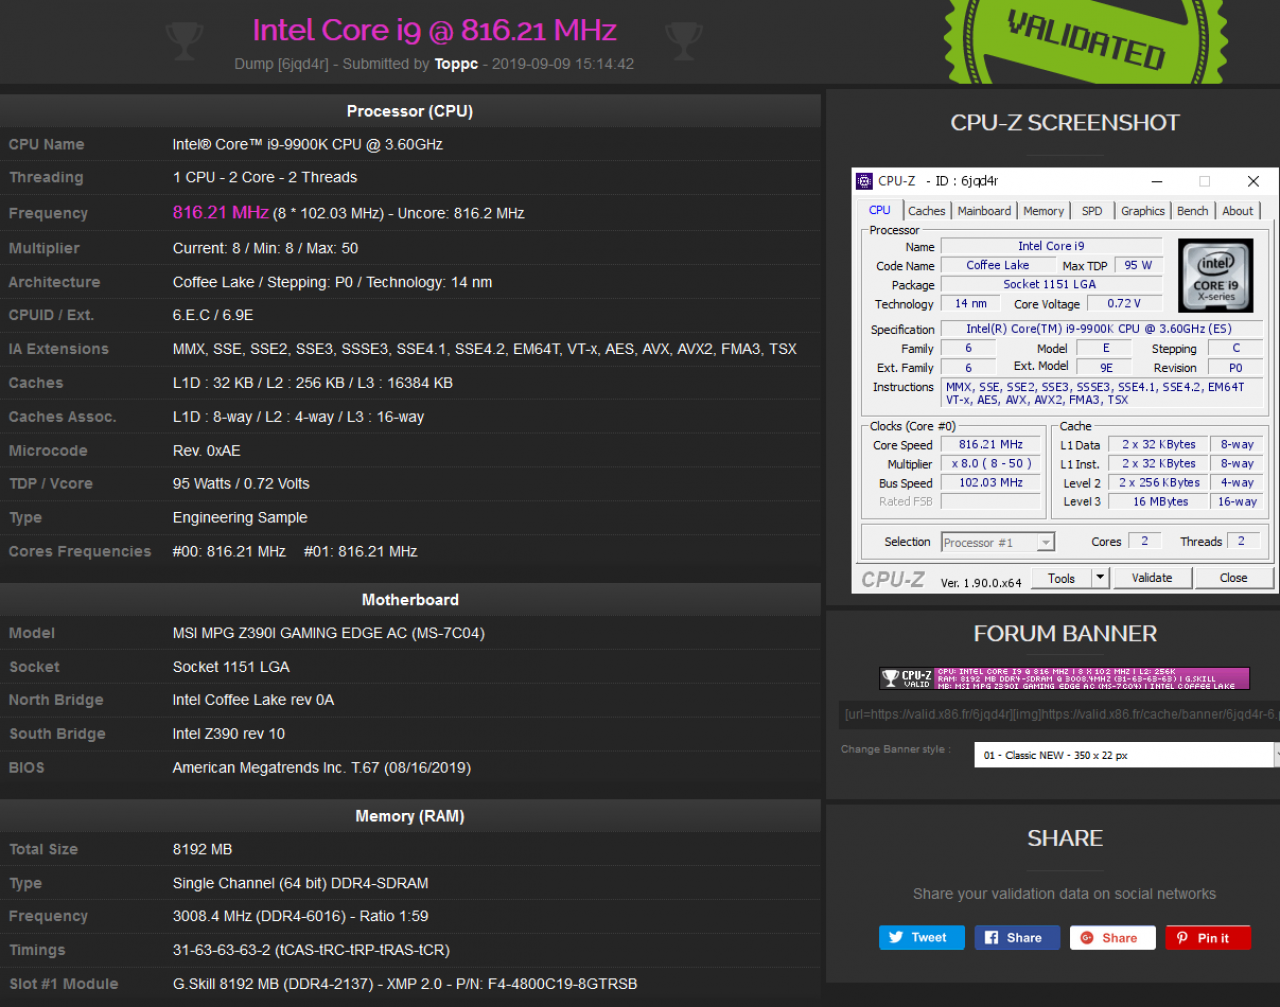1280x1007 pixels.
Task: Expand the Tools dropdown arrow
Action: click(x=1100, y=578)
